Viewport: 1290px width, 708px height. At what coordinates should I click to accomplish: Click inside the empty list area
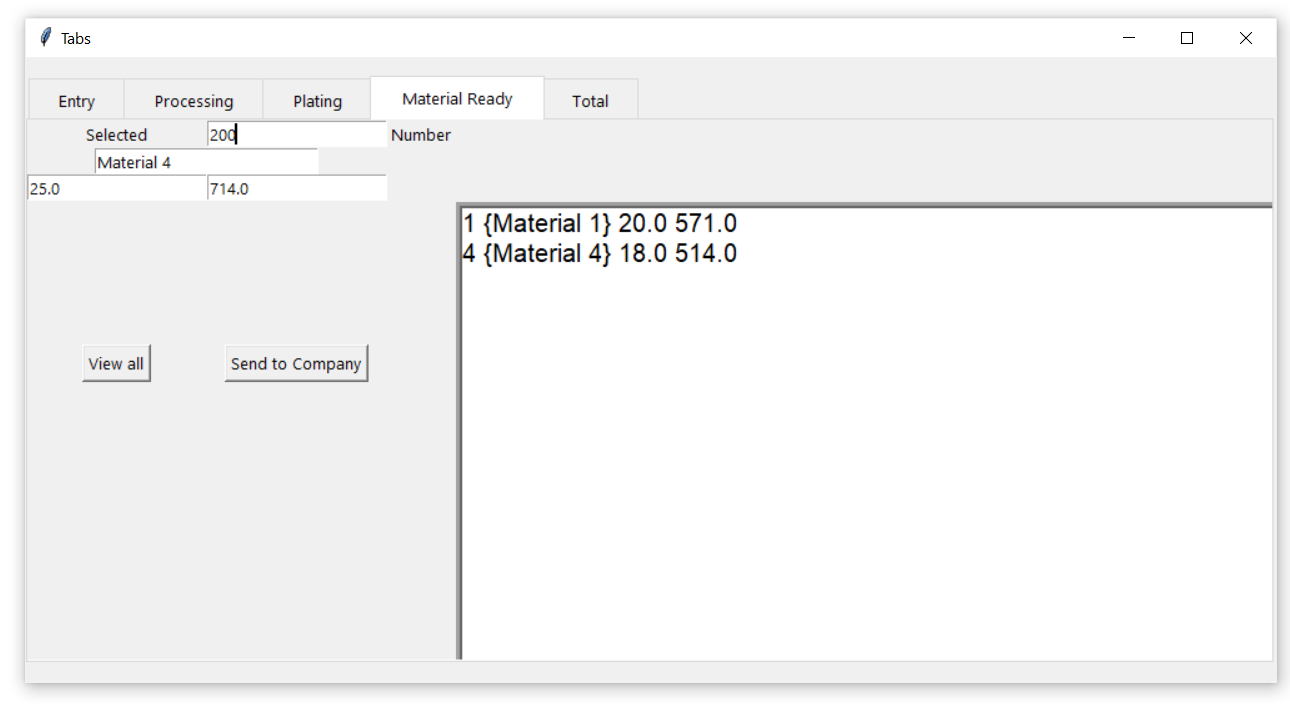pyautogui.click(x=860, y=450)
